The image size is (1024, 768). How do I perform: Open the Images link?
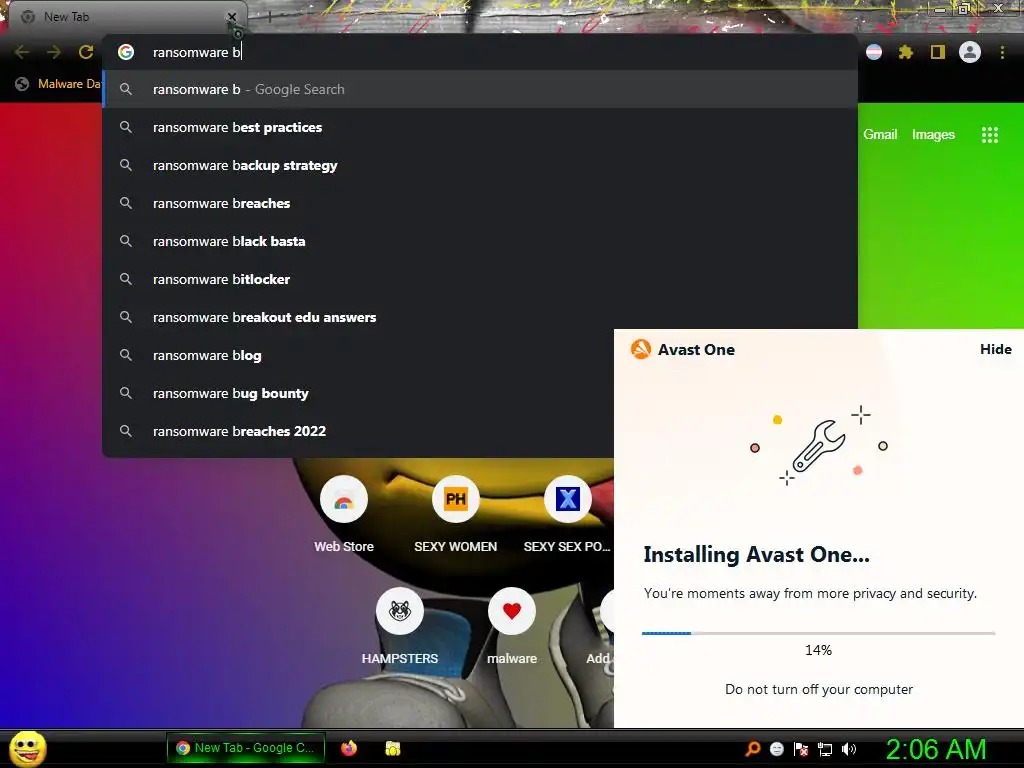click(x=933, y=135)
